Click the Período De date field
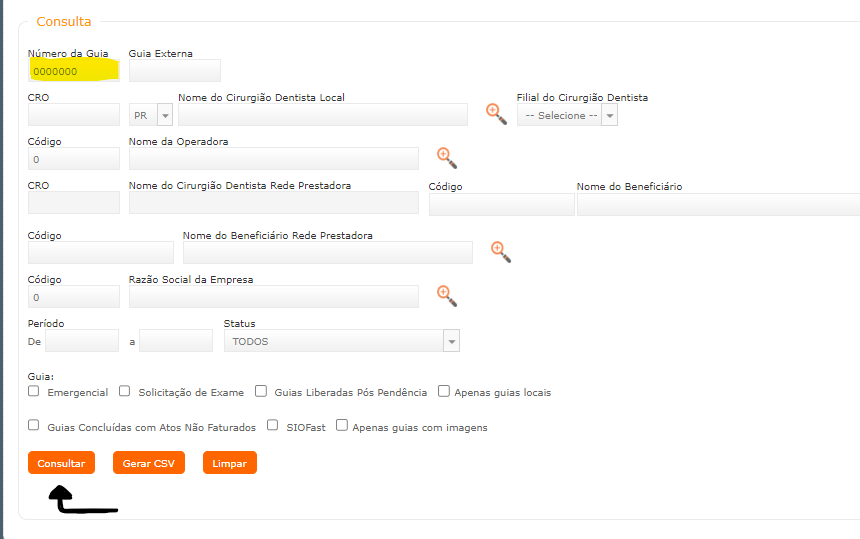This screenshot has height=539, width=860. coord(82,341)
